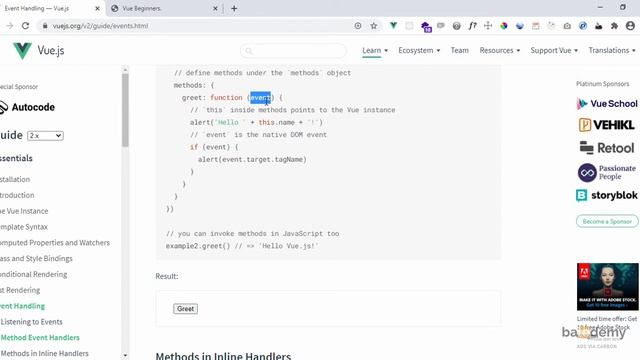Click the Greet button in Result
The width and height of the screenshot is (640, 360).
click(185, 309)
